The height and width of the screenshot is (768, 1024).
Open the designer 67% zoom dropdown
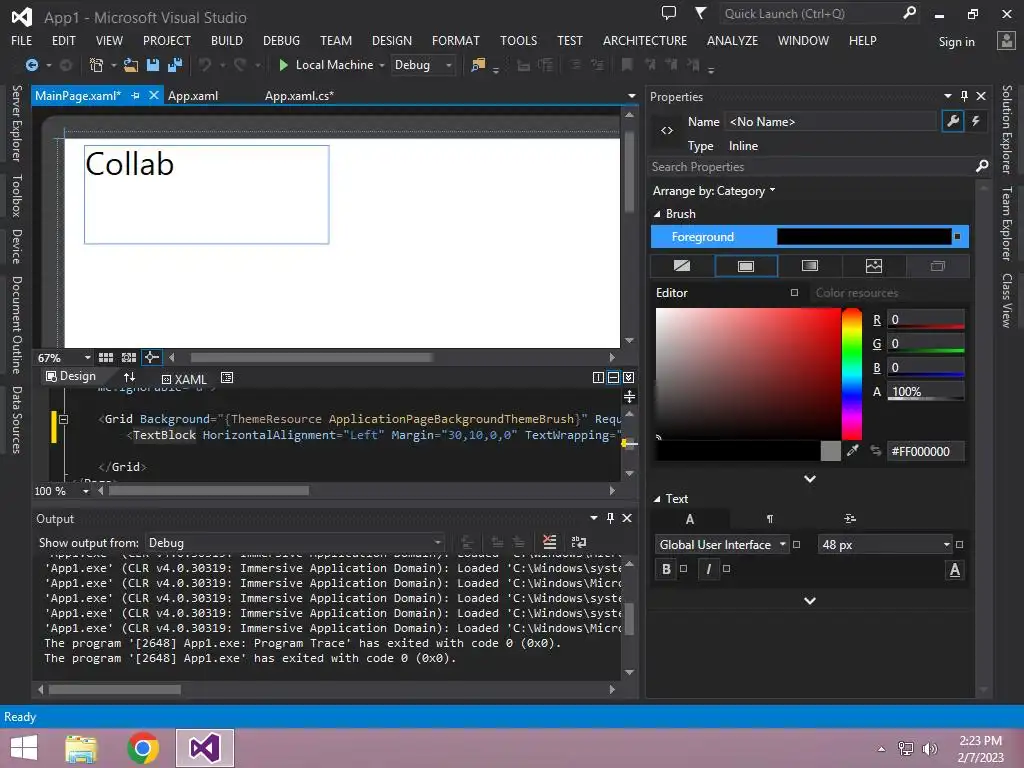[88, 358]
